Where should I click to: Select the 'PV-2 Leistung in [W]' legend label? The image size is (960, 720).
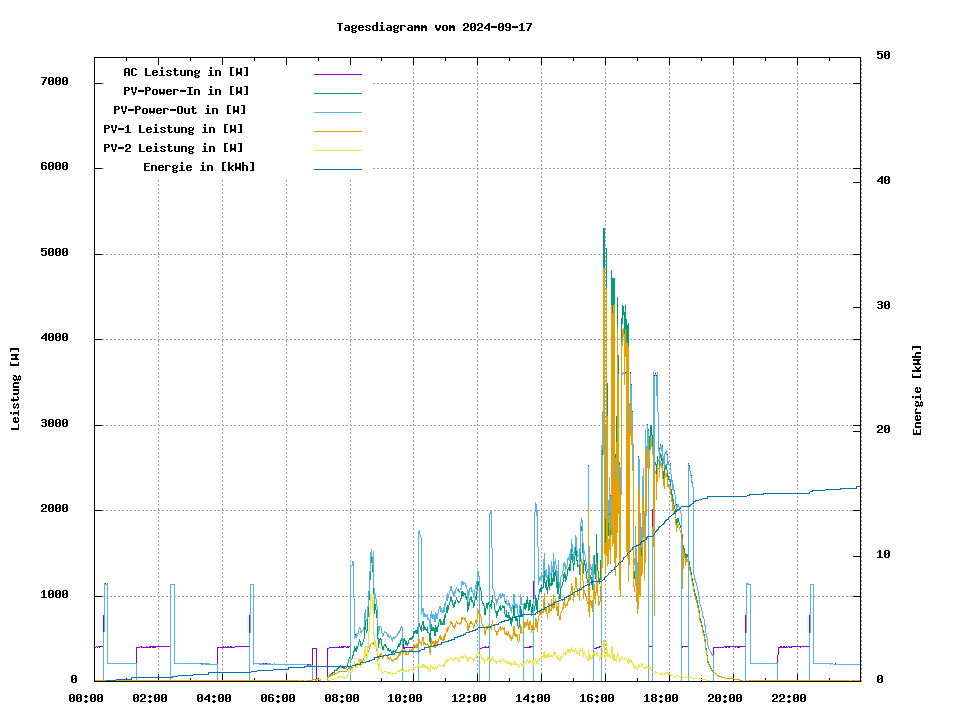coord(173,148)
